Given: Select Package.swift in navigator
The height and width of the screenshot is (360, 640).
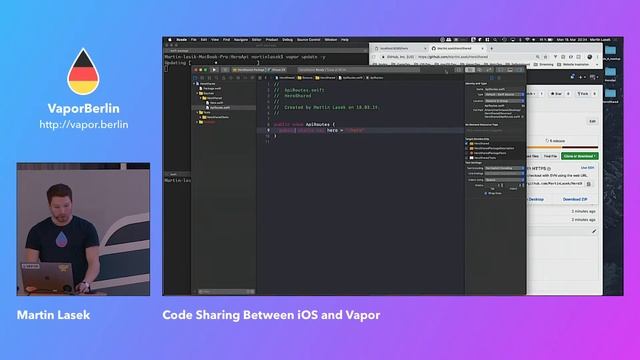Looking at the screenshot, I should pos(212,89).
